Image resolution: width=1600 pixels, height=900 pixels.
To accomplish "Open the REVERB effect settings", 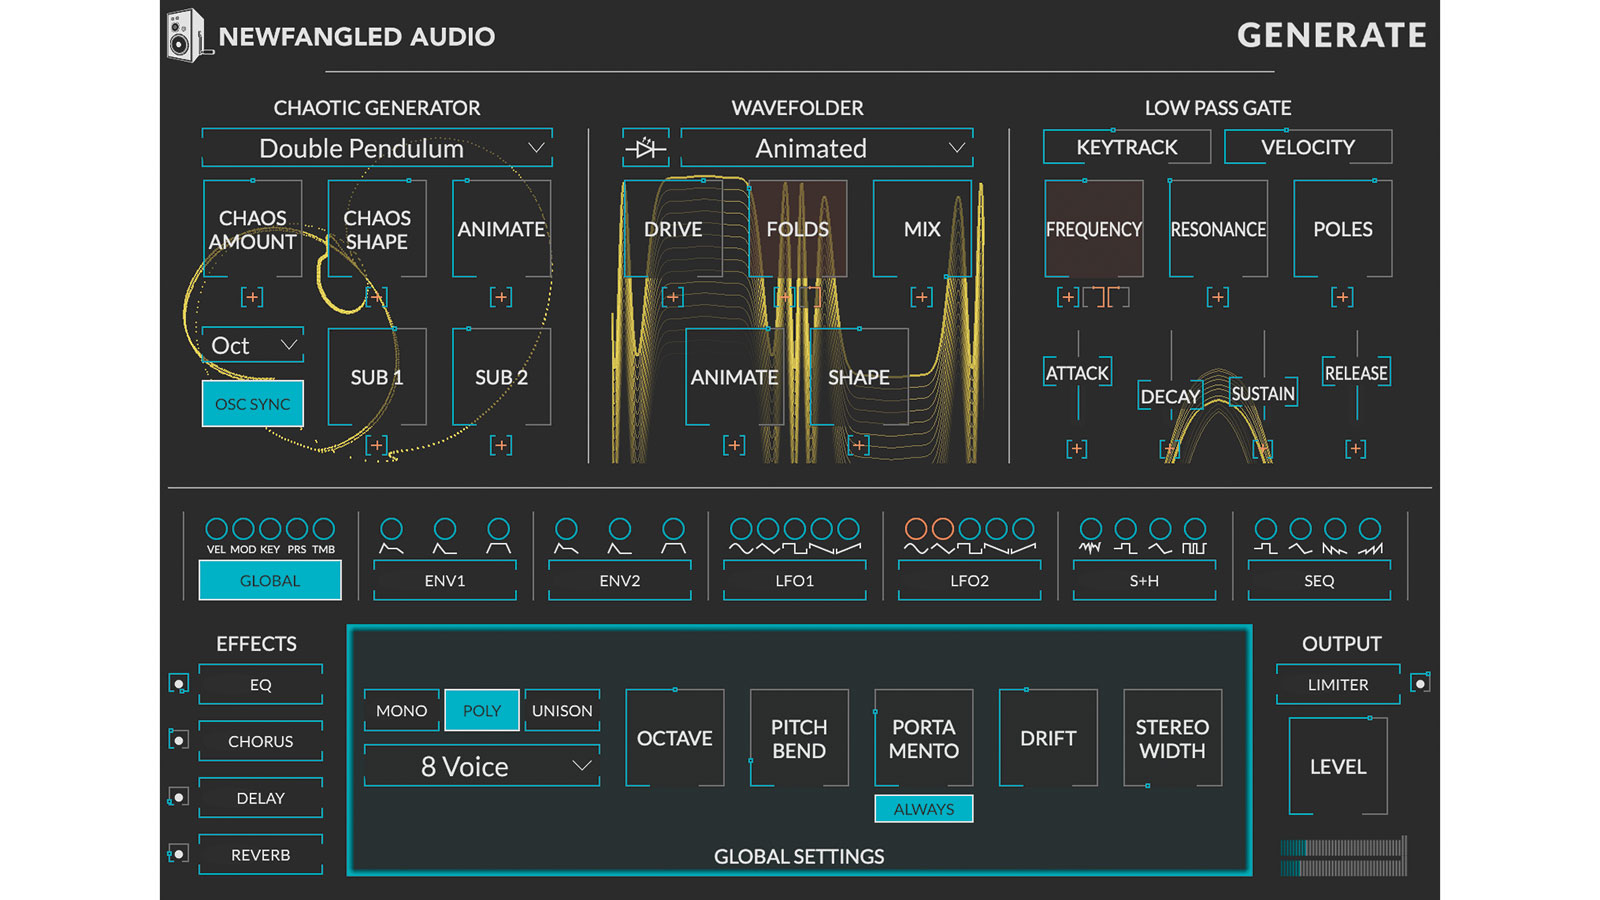I will (261, 855).
